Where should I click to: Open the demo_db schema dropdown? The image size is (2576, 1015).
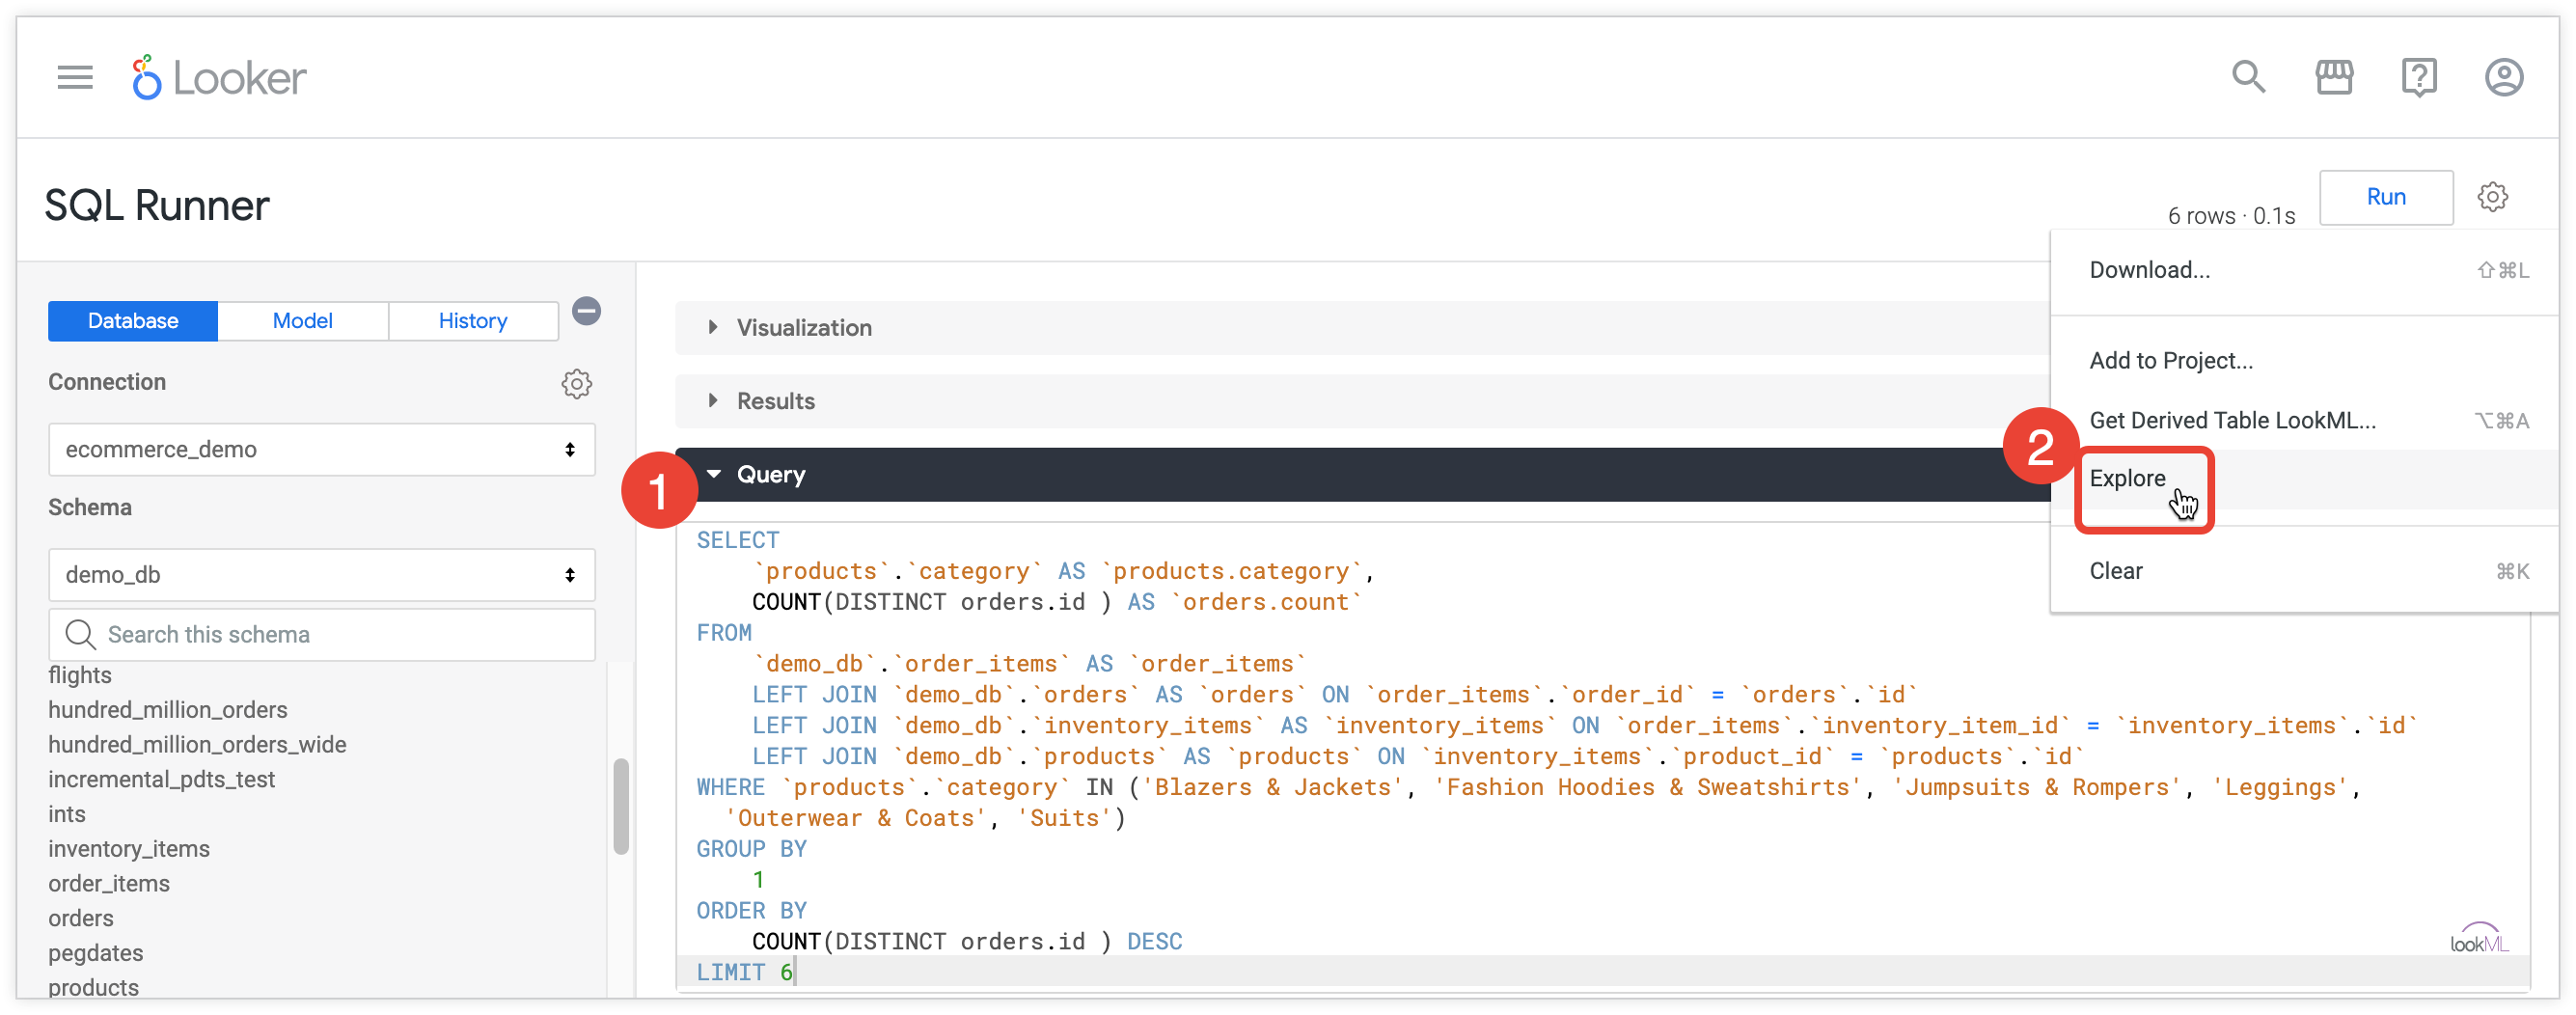(x=321, y=575)
